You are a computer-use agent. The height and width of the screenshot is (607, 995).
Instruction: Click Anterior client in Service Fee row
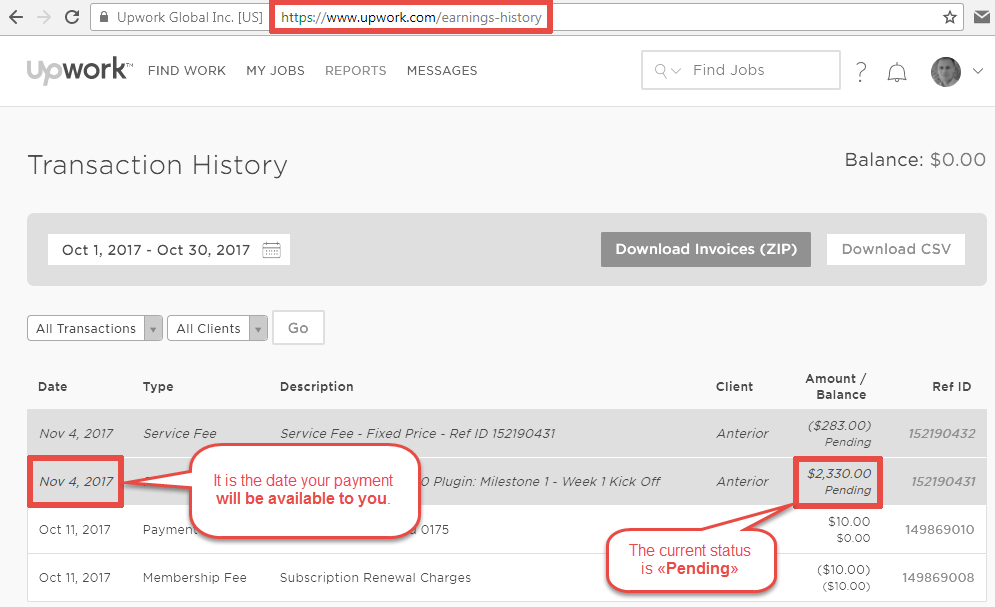pos(742,434)
